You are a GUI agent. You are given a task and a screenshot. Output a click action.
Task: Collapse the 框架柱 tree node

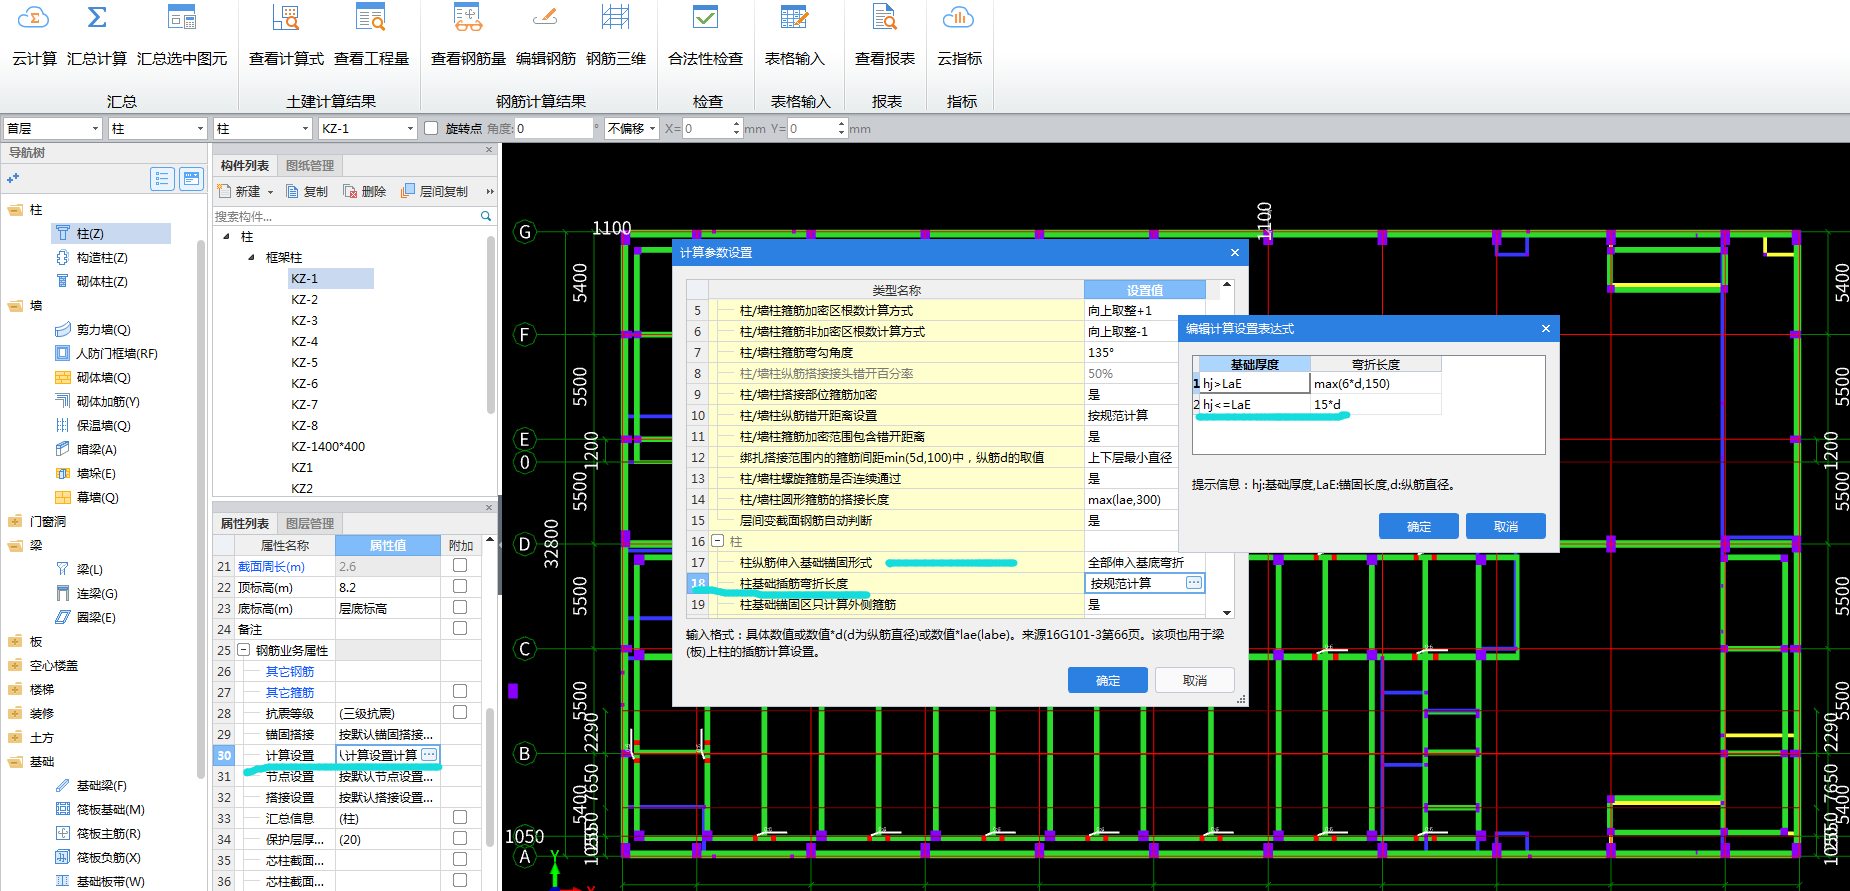251,258
